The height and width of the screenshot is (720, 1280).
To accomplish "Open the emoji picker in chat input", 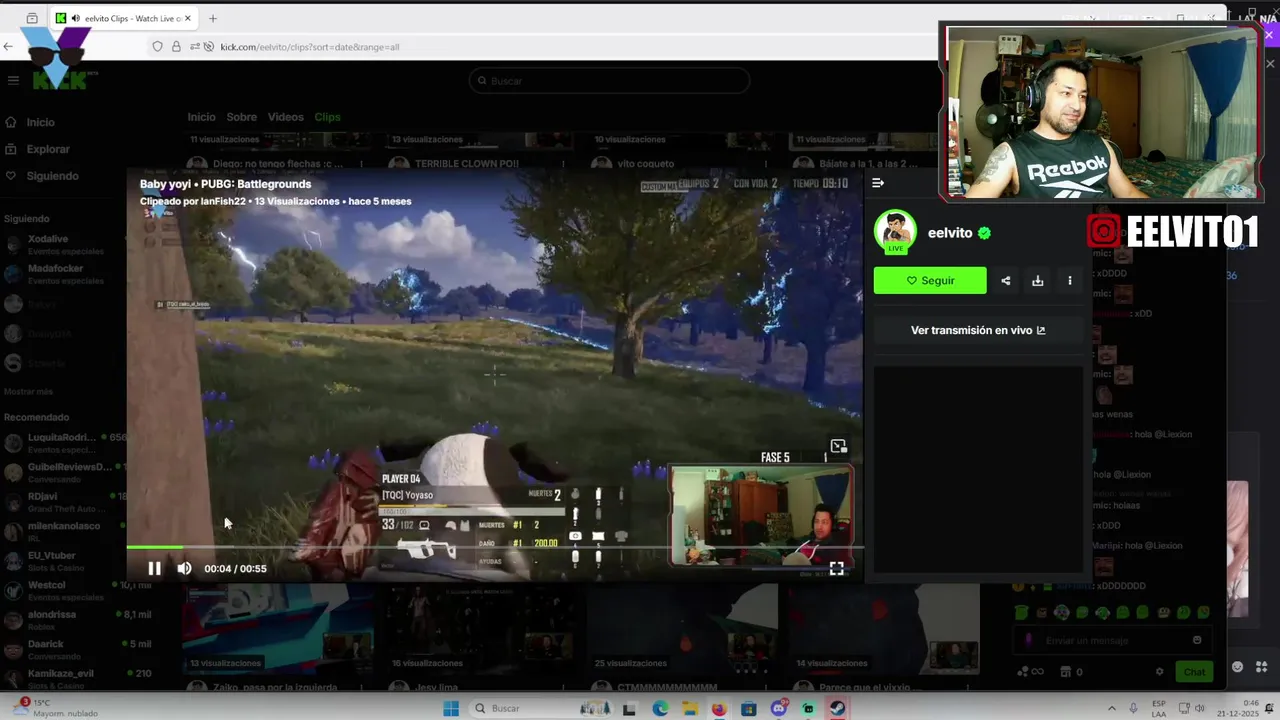I will click(x=1197, y=640).
